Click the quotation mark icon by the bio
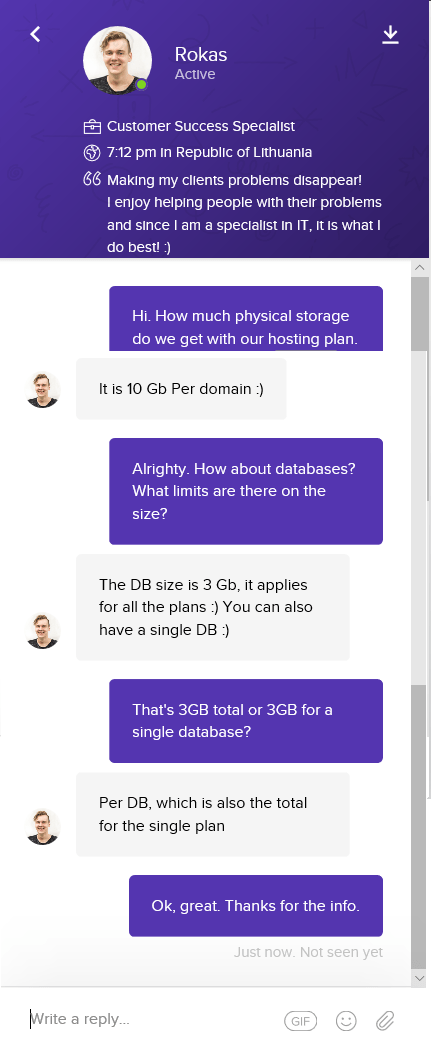 pyautogui.click(x=92, y=179)
